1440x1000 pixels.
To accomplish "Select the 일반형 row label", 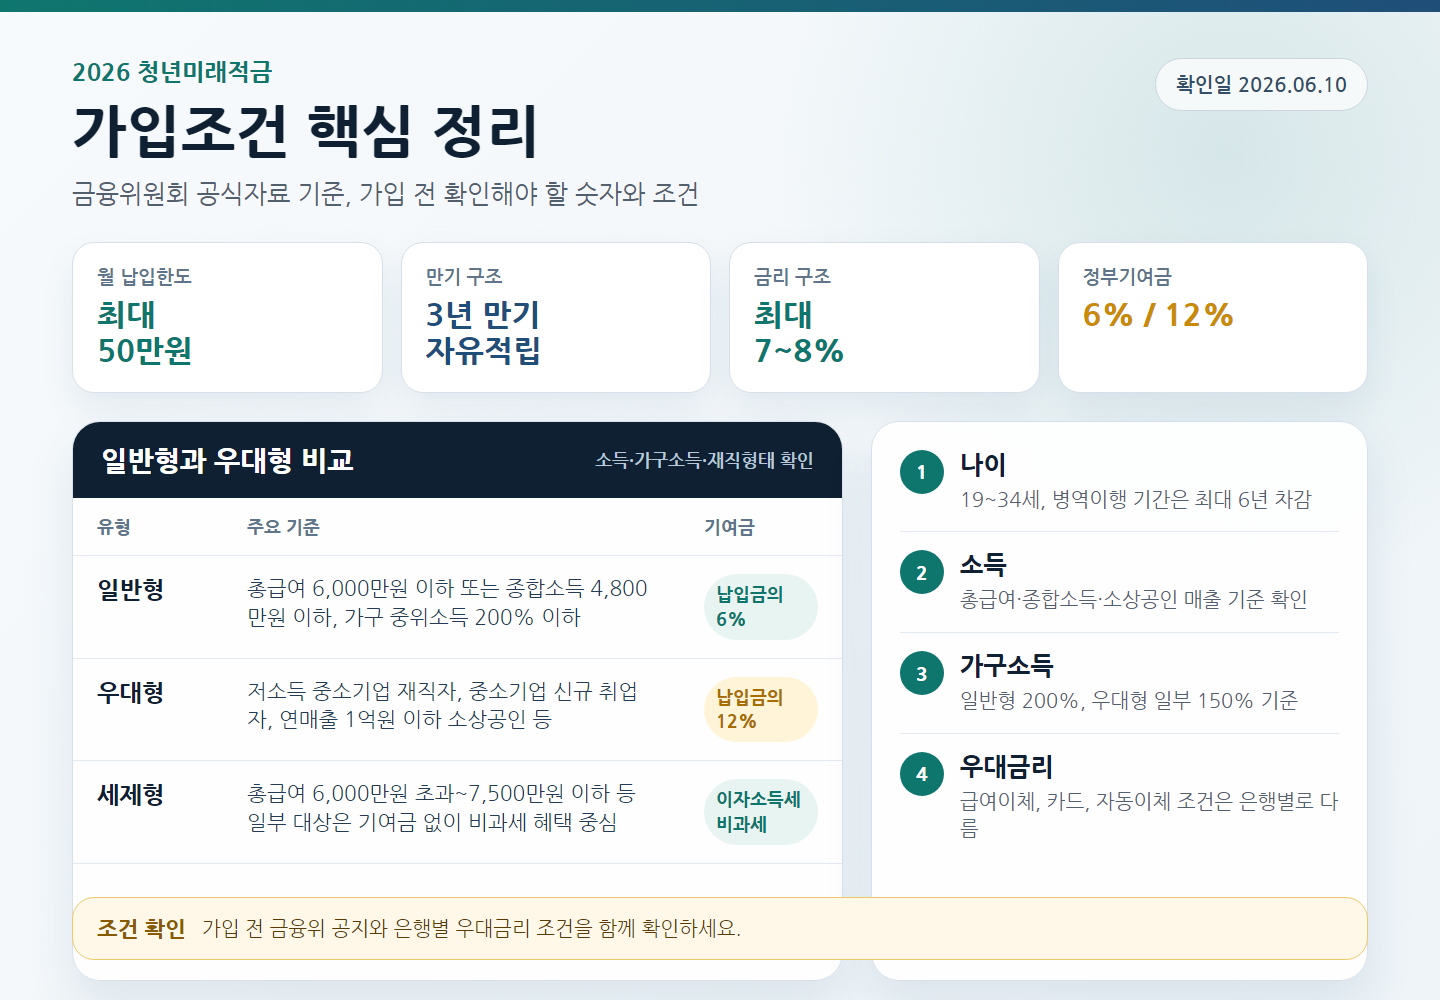I will [131, 590].
